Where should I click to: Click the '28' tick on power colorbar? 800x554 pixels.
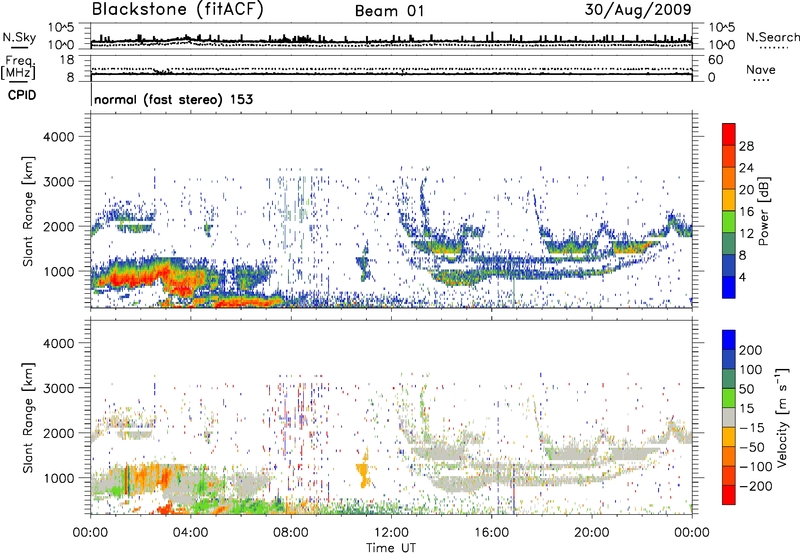coord(746,146)
